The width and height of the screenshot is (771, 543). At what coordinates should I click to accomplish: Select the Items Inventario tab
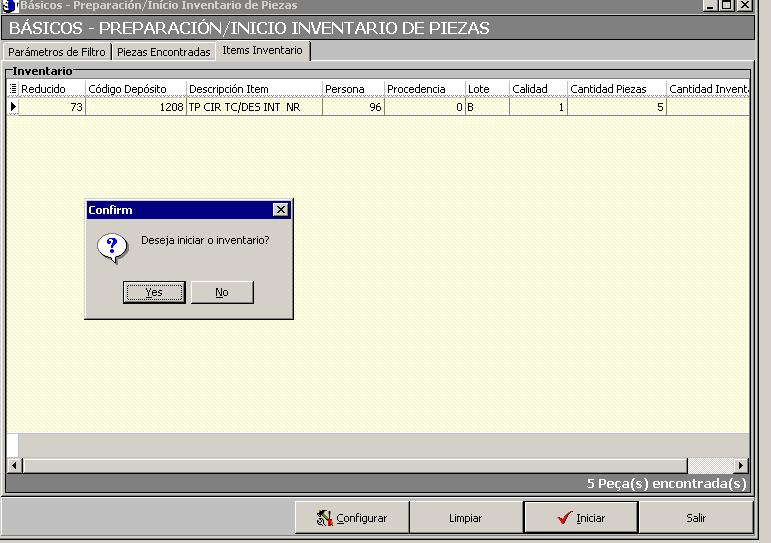pos(262,50)
